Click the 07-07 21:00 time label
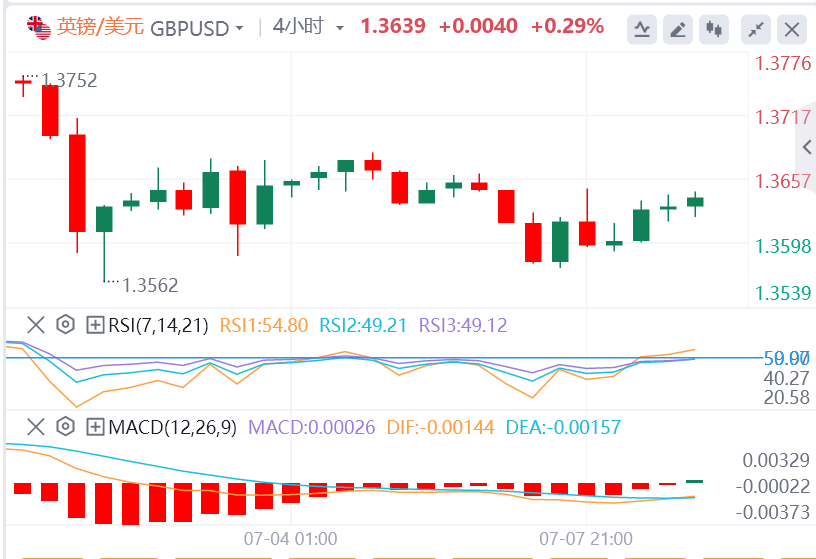The height and width of the screenshot is (559, 816). 586,539
